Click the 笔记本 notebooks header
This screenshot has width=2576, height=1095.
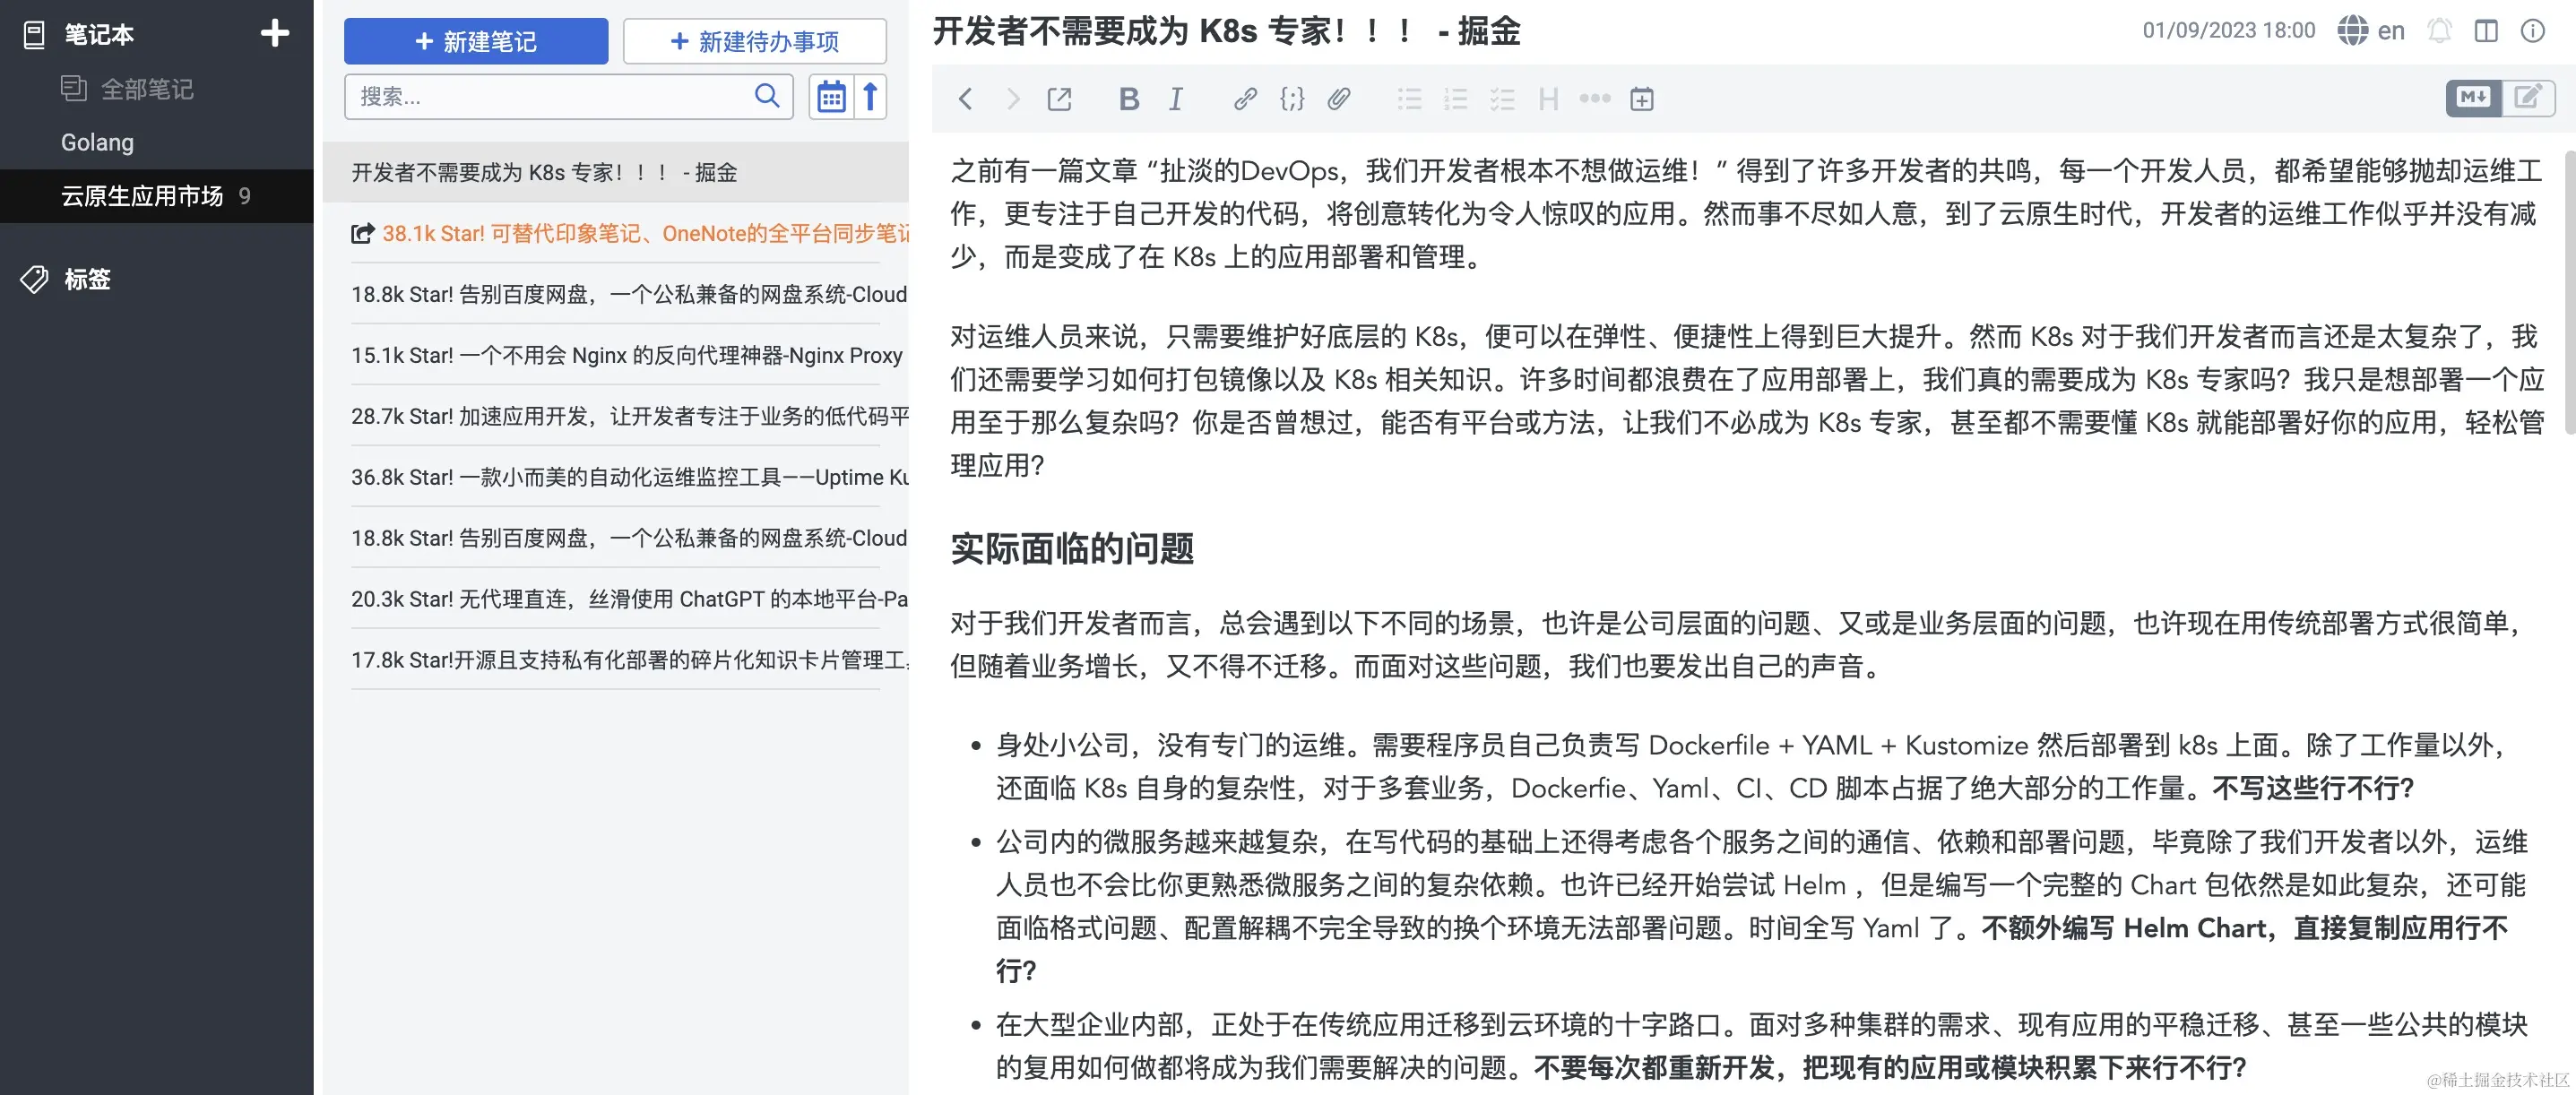pyautogui.click(x=79, y=34)
